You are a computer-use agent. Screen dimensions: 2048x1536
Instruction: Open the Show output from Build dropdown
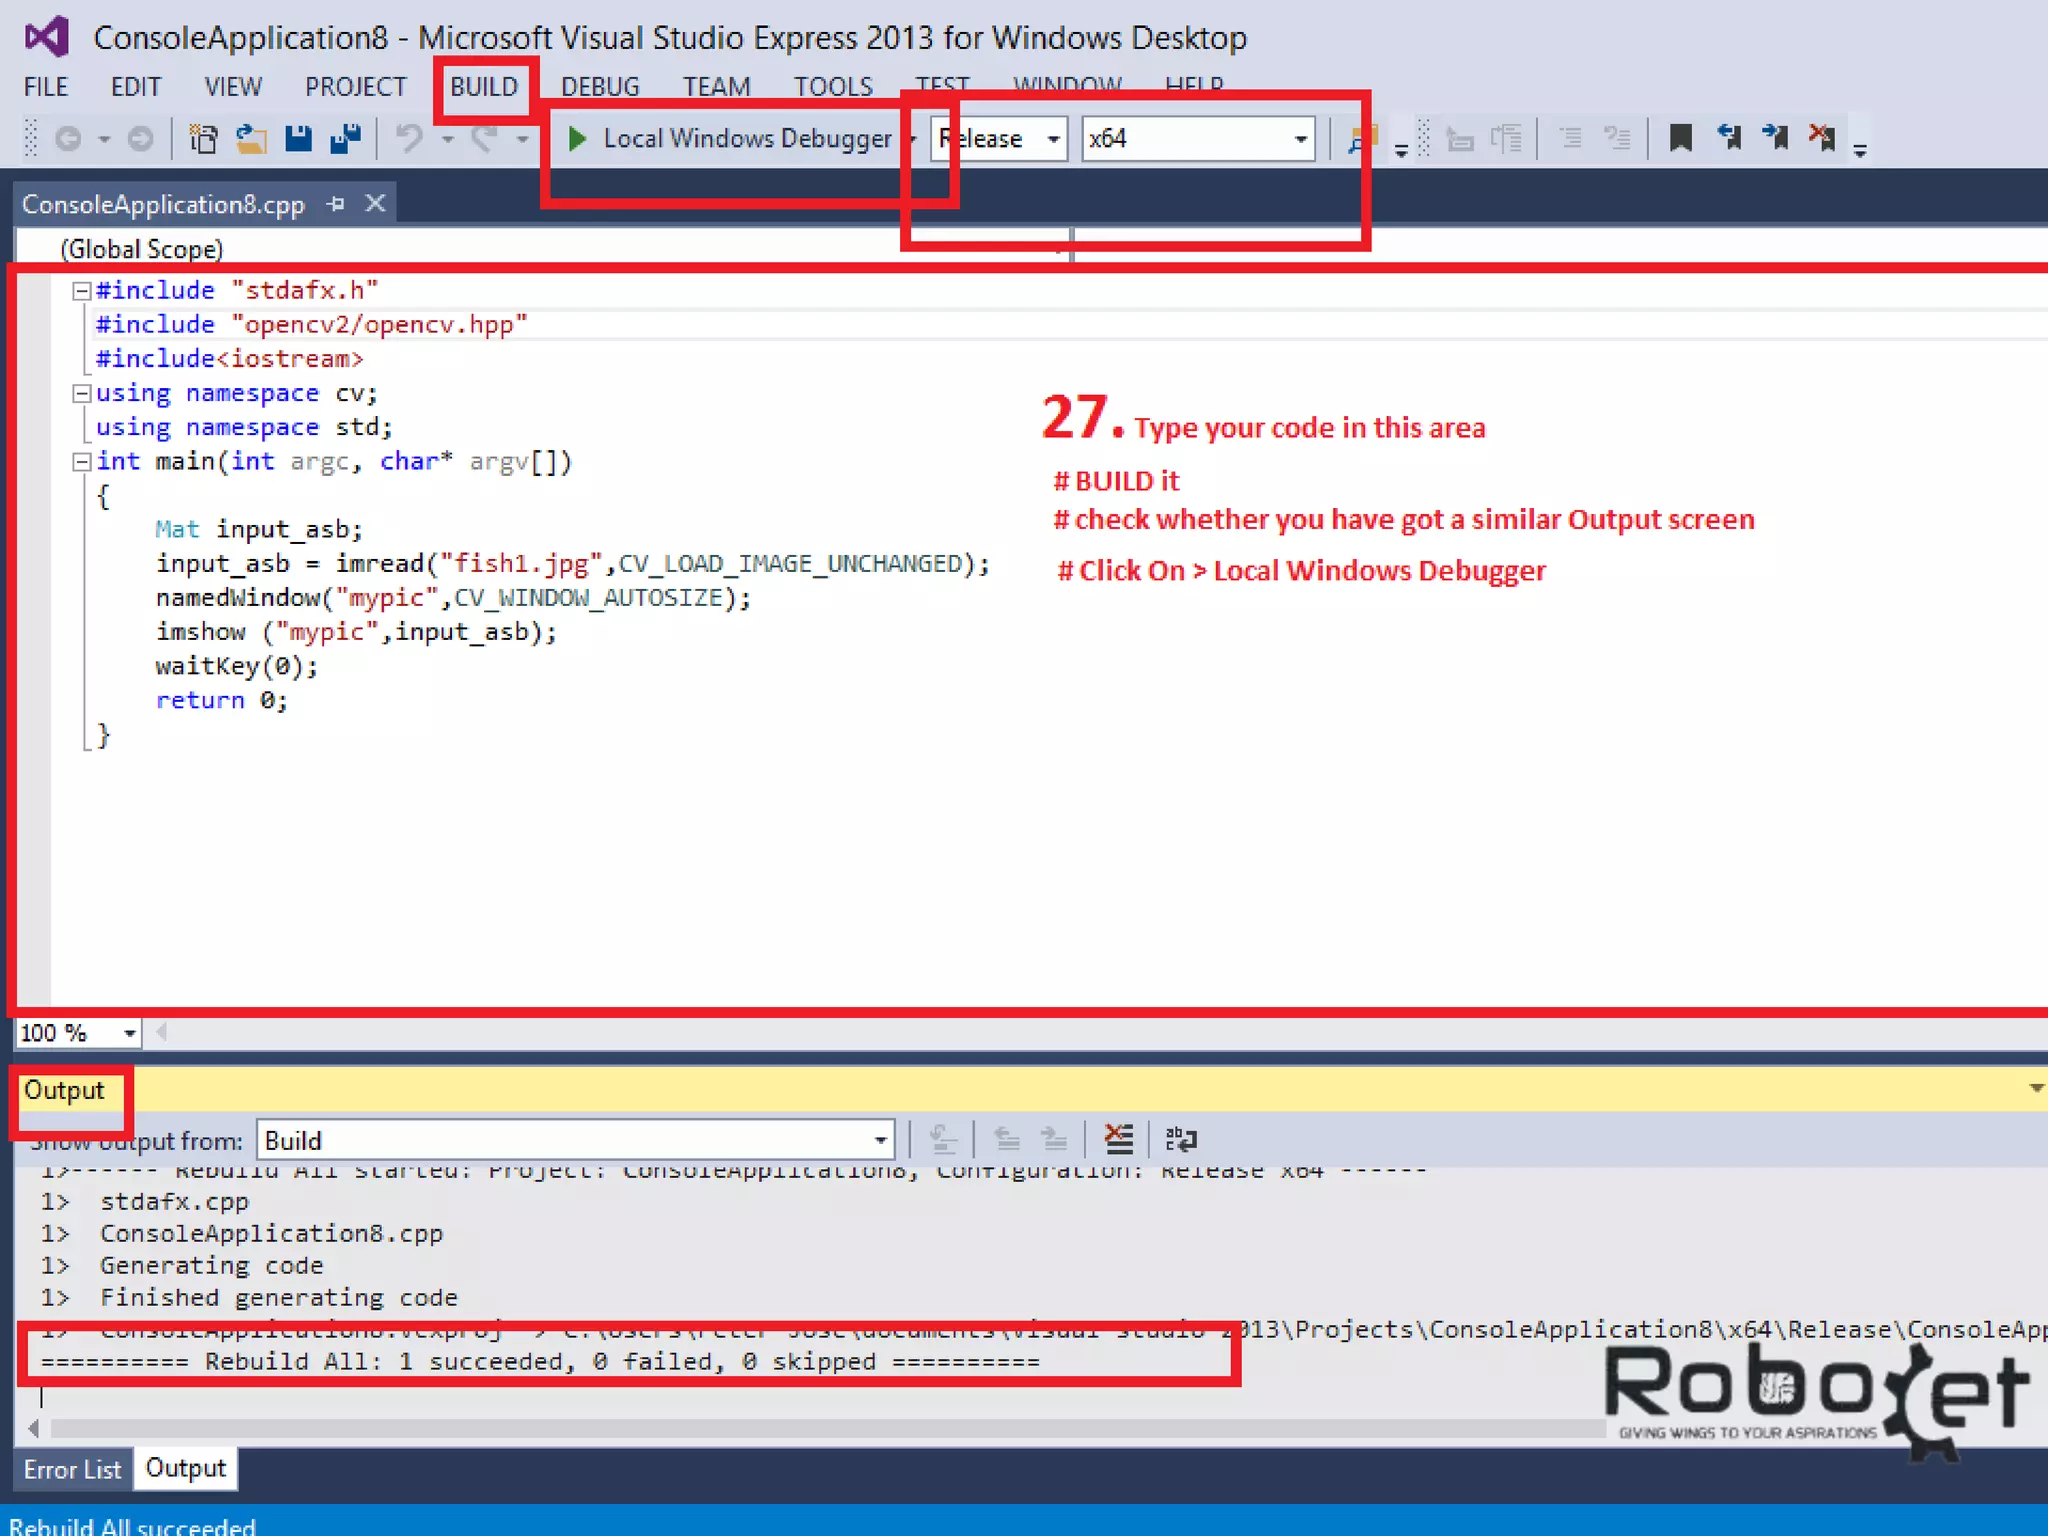pyautogui.click(x=880, y=1140)
